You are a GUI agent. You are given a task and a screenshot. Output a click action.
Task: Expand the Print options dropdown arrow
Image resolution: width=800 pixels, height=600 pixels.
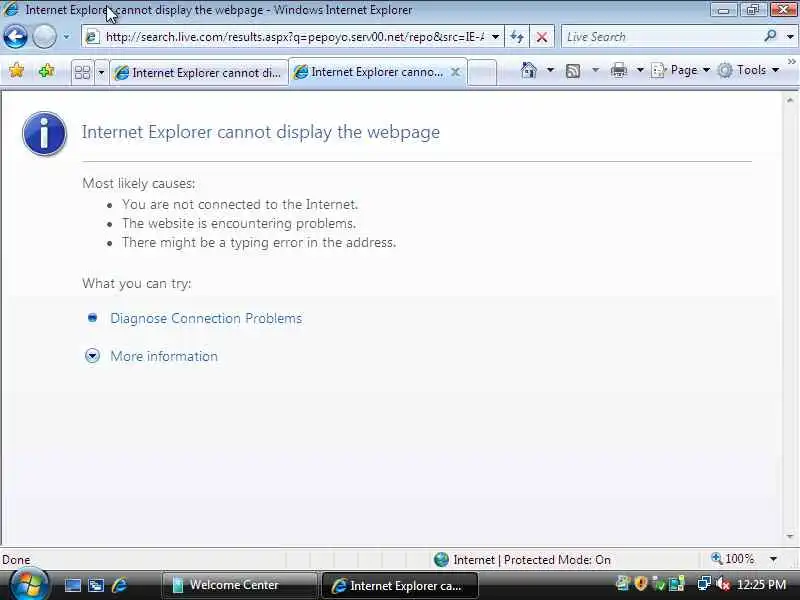tap(640, 70)
